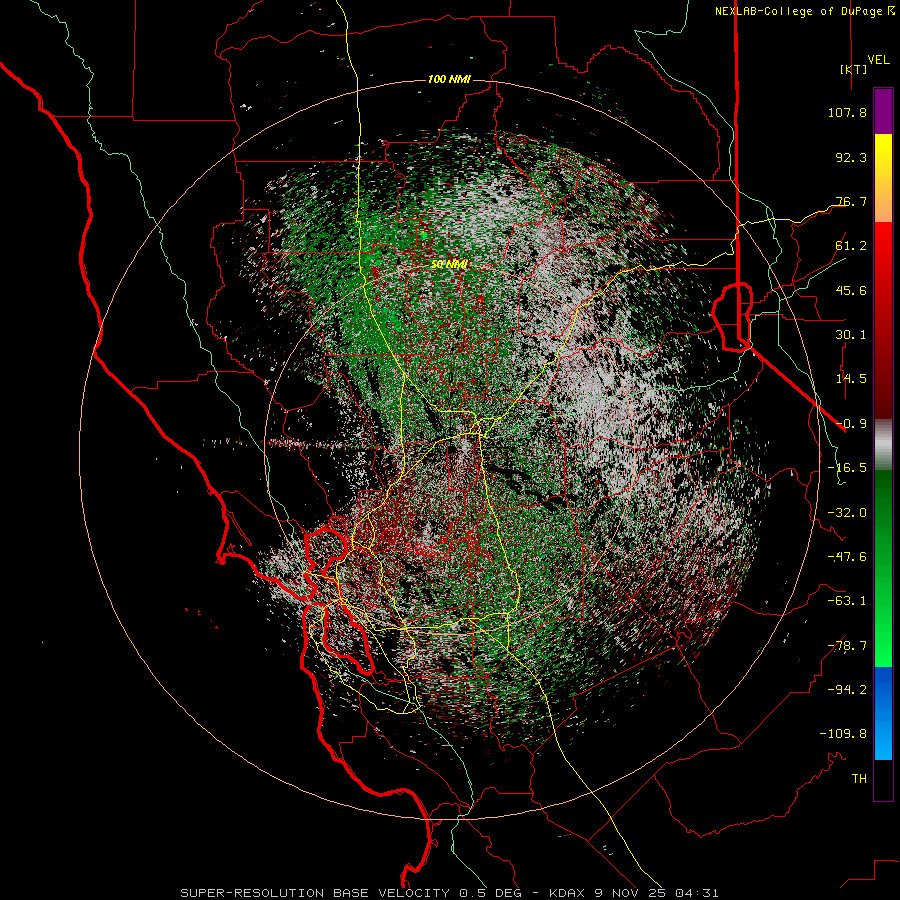Screen dimensions: 900x900
Task: Select the -47.6 velocity scale value
Action: point(847,557)
